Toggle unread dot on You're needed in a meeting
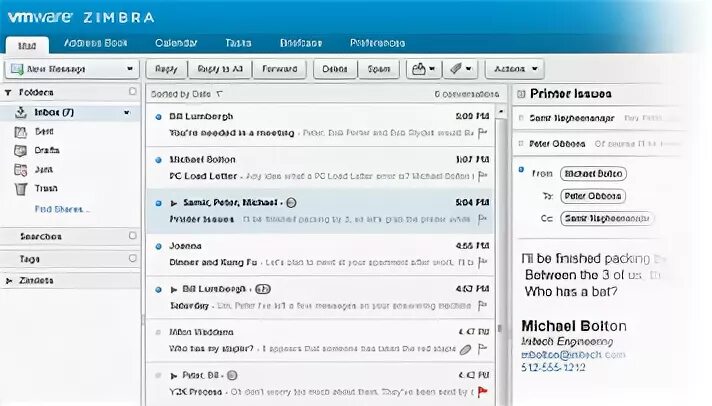712x406 pixels. tap(158, 117)
